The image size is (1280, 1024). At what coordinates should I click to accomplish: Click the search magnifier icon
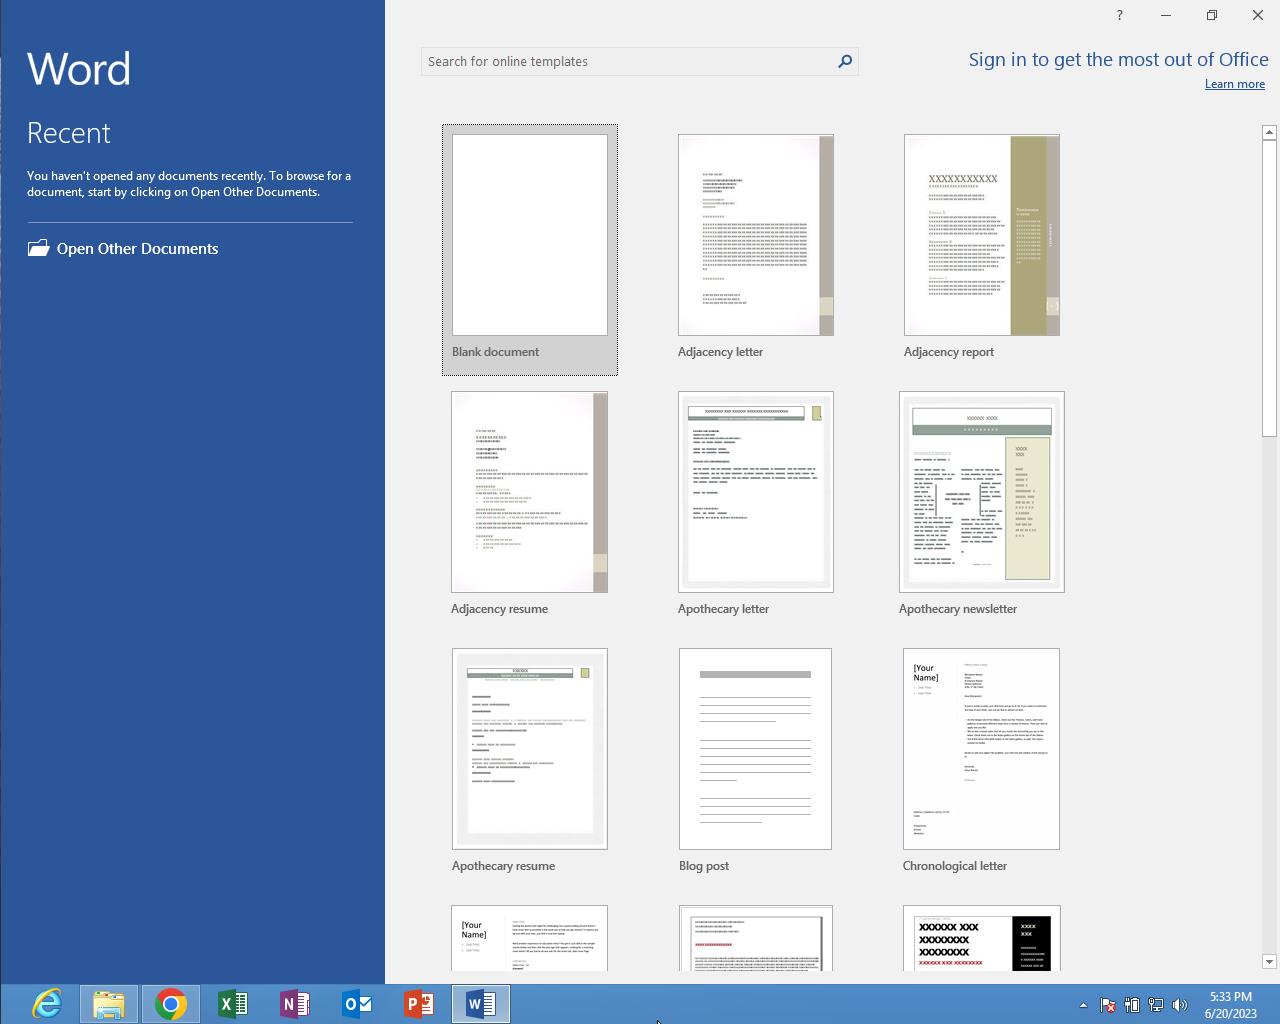[844, 61]
